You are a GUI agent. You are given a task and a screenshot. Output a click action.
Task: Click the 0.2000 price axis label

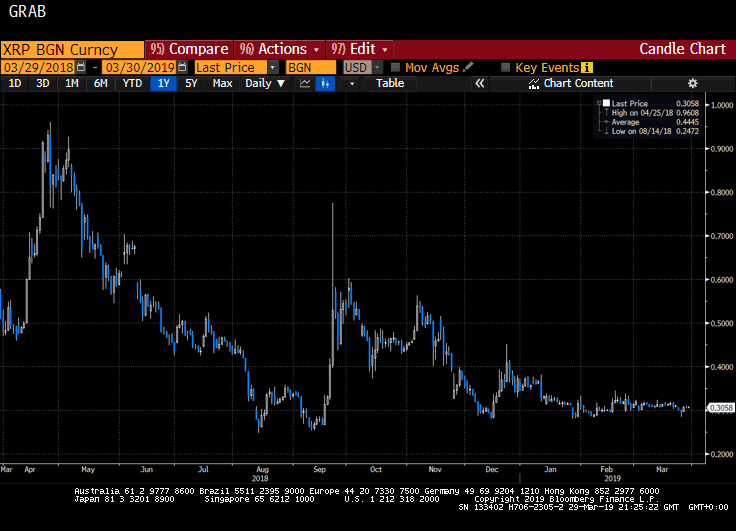[x=722, y=454]
